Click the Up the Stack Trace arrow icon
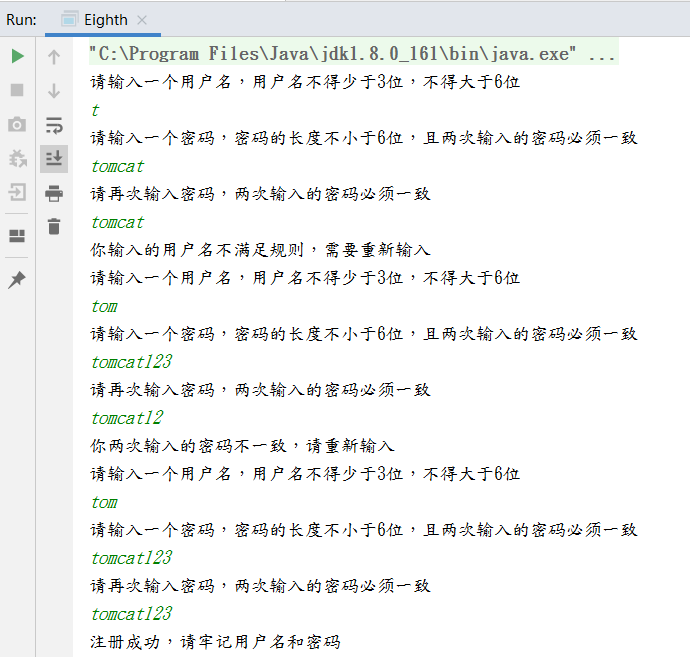 tap(54, 57)
